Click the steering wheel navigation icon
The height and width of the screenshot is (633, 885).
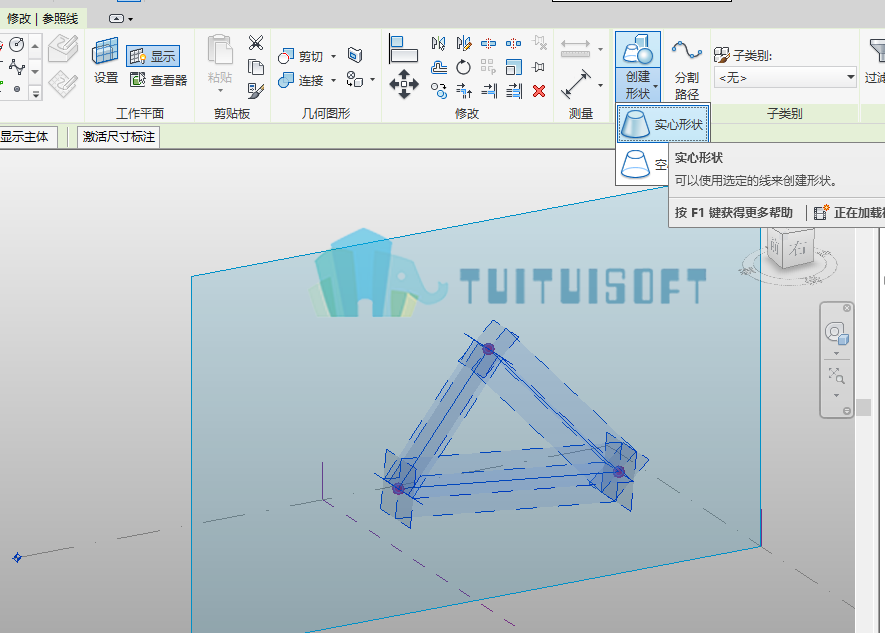[836, 333]
